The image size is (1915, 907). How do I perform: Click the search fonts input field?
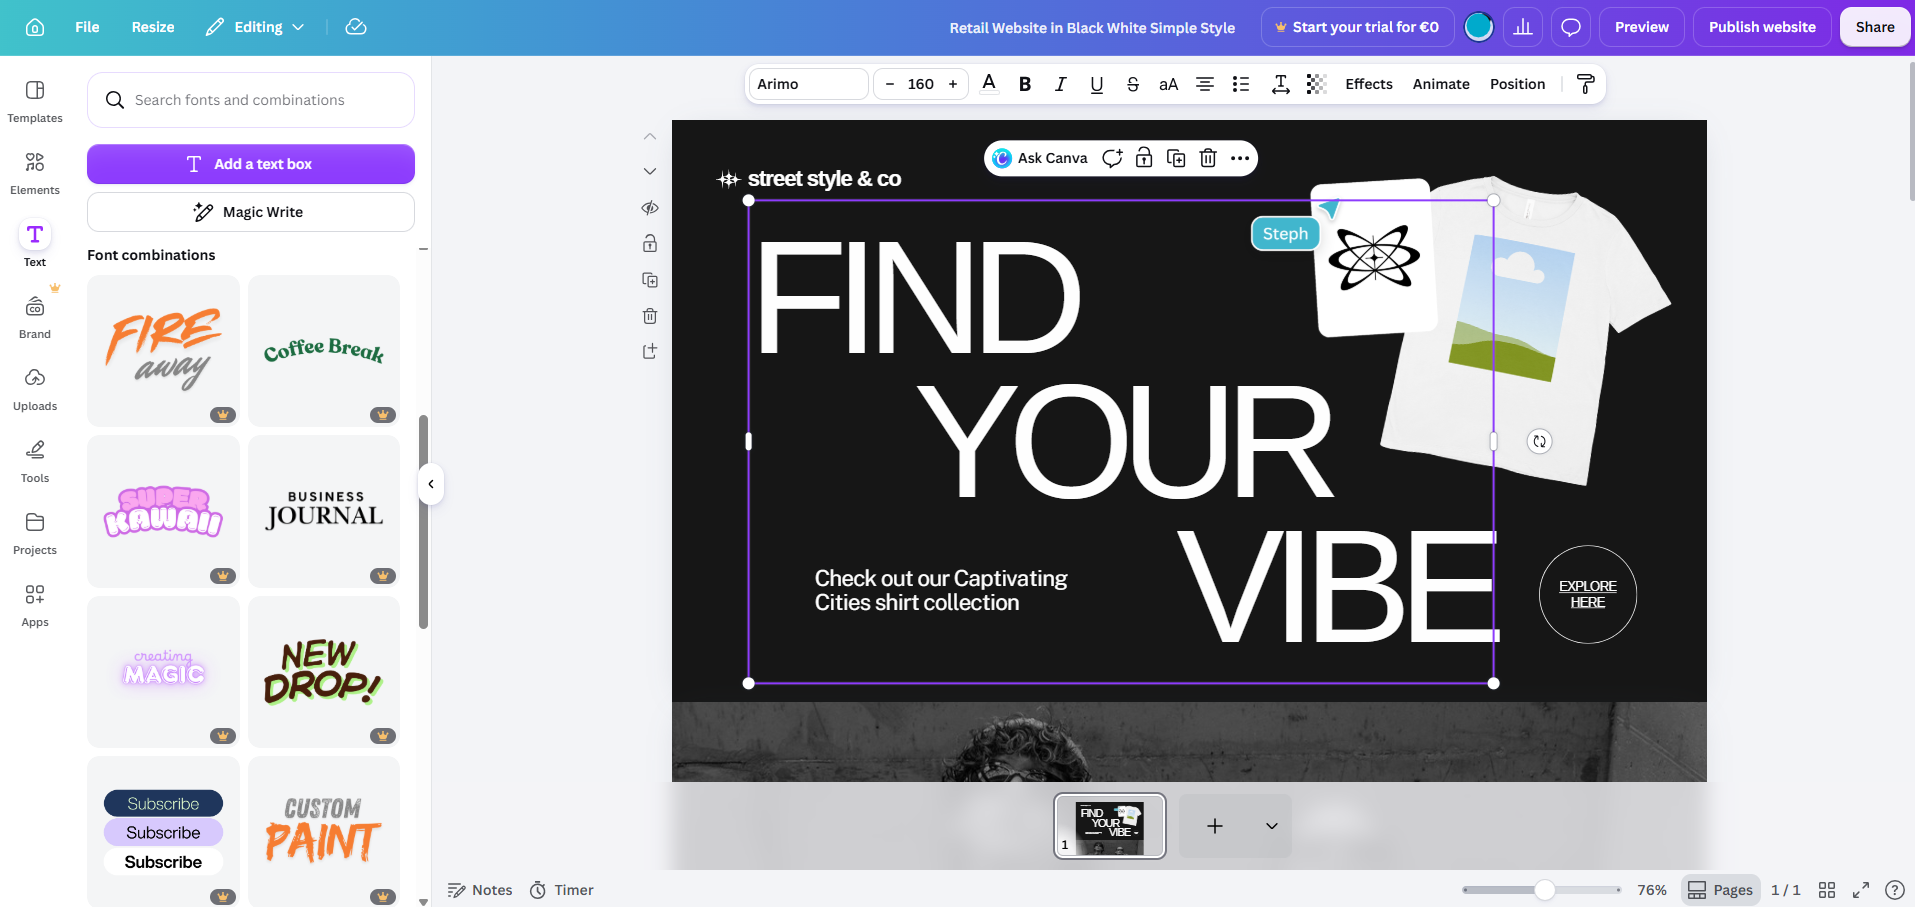click(251, 100)
